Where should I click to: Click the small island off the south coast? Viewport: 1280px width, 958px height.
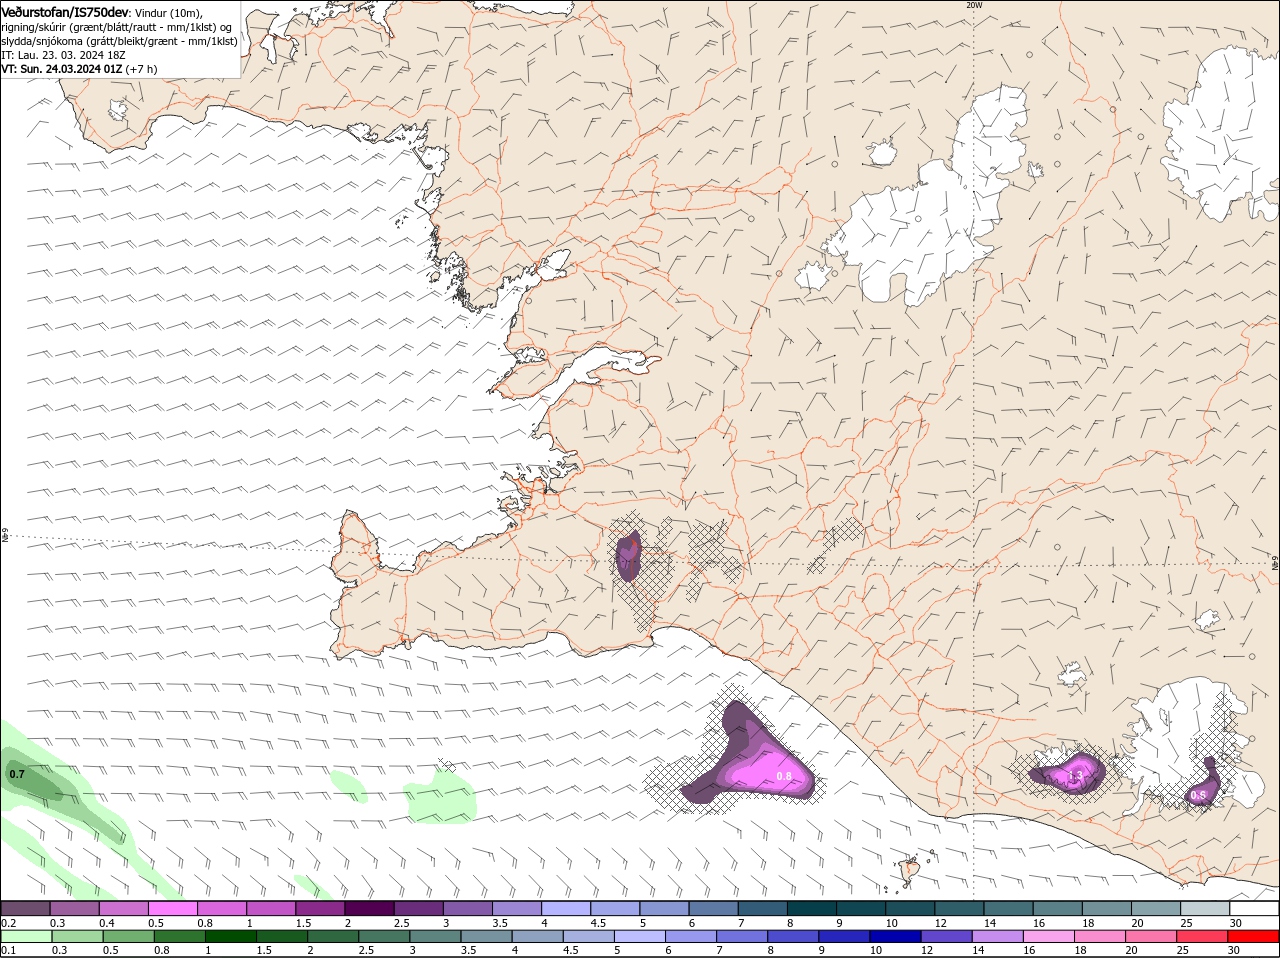(x=910, y=871)
